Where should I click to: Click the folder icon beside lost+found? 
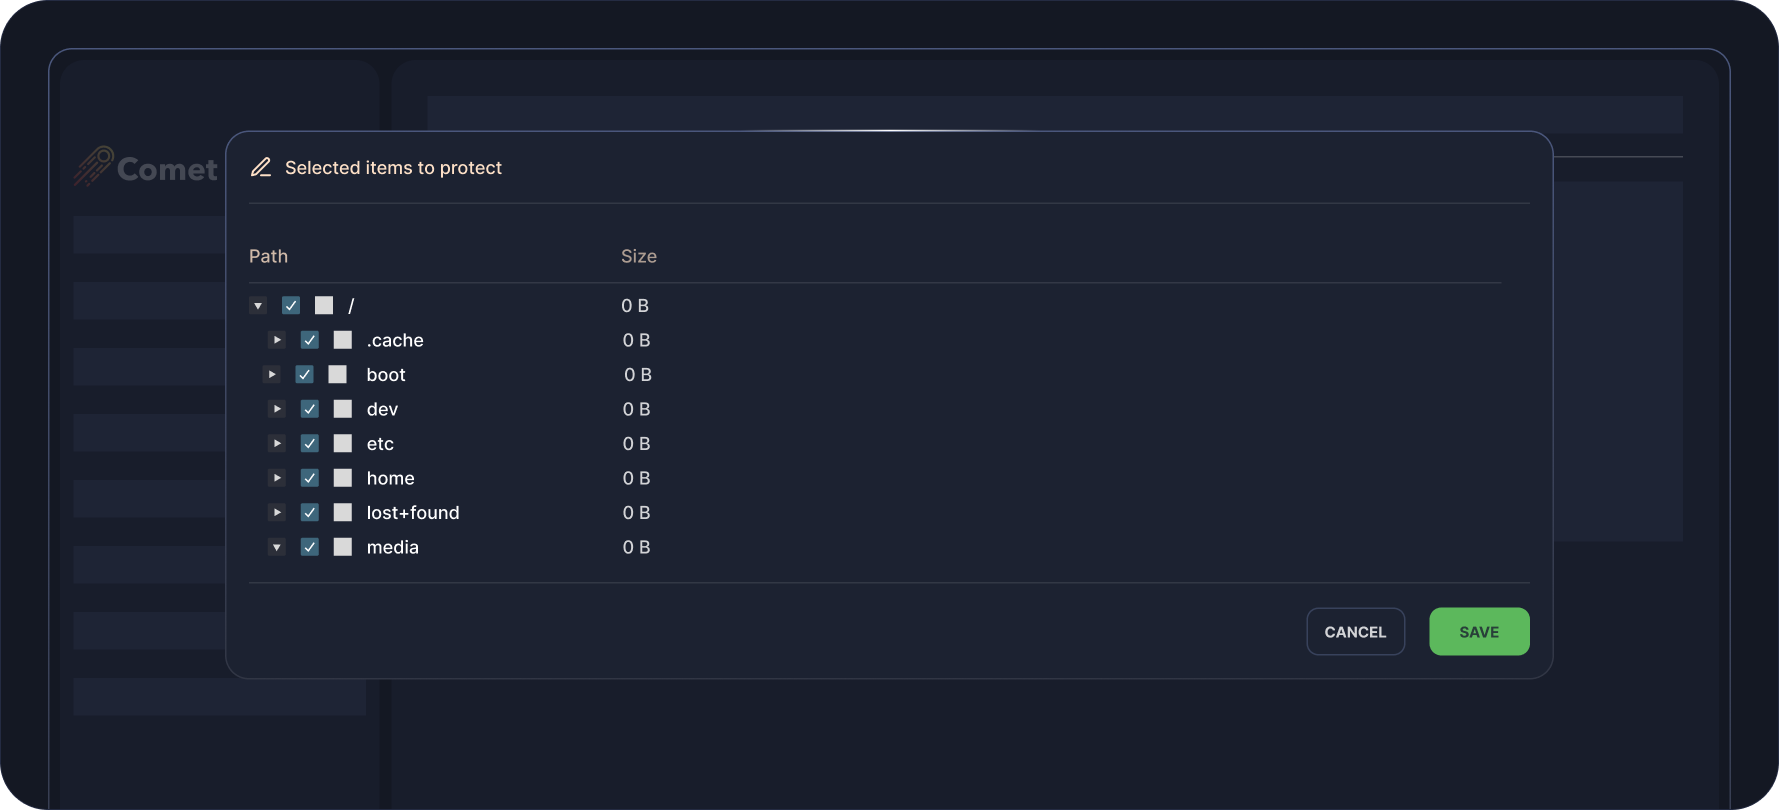[343, 513]
